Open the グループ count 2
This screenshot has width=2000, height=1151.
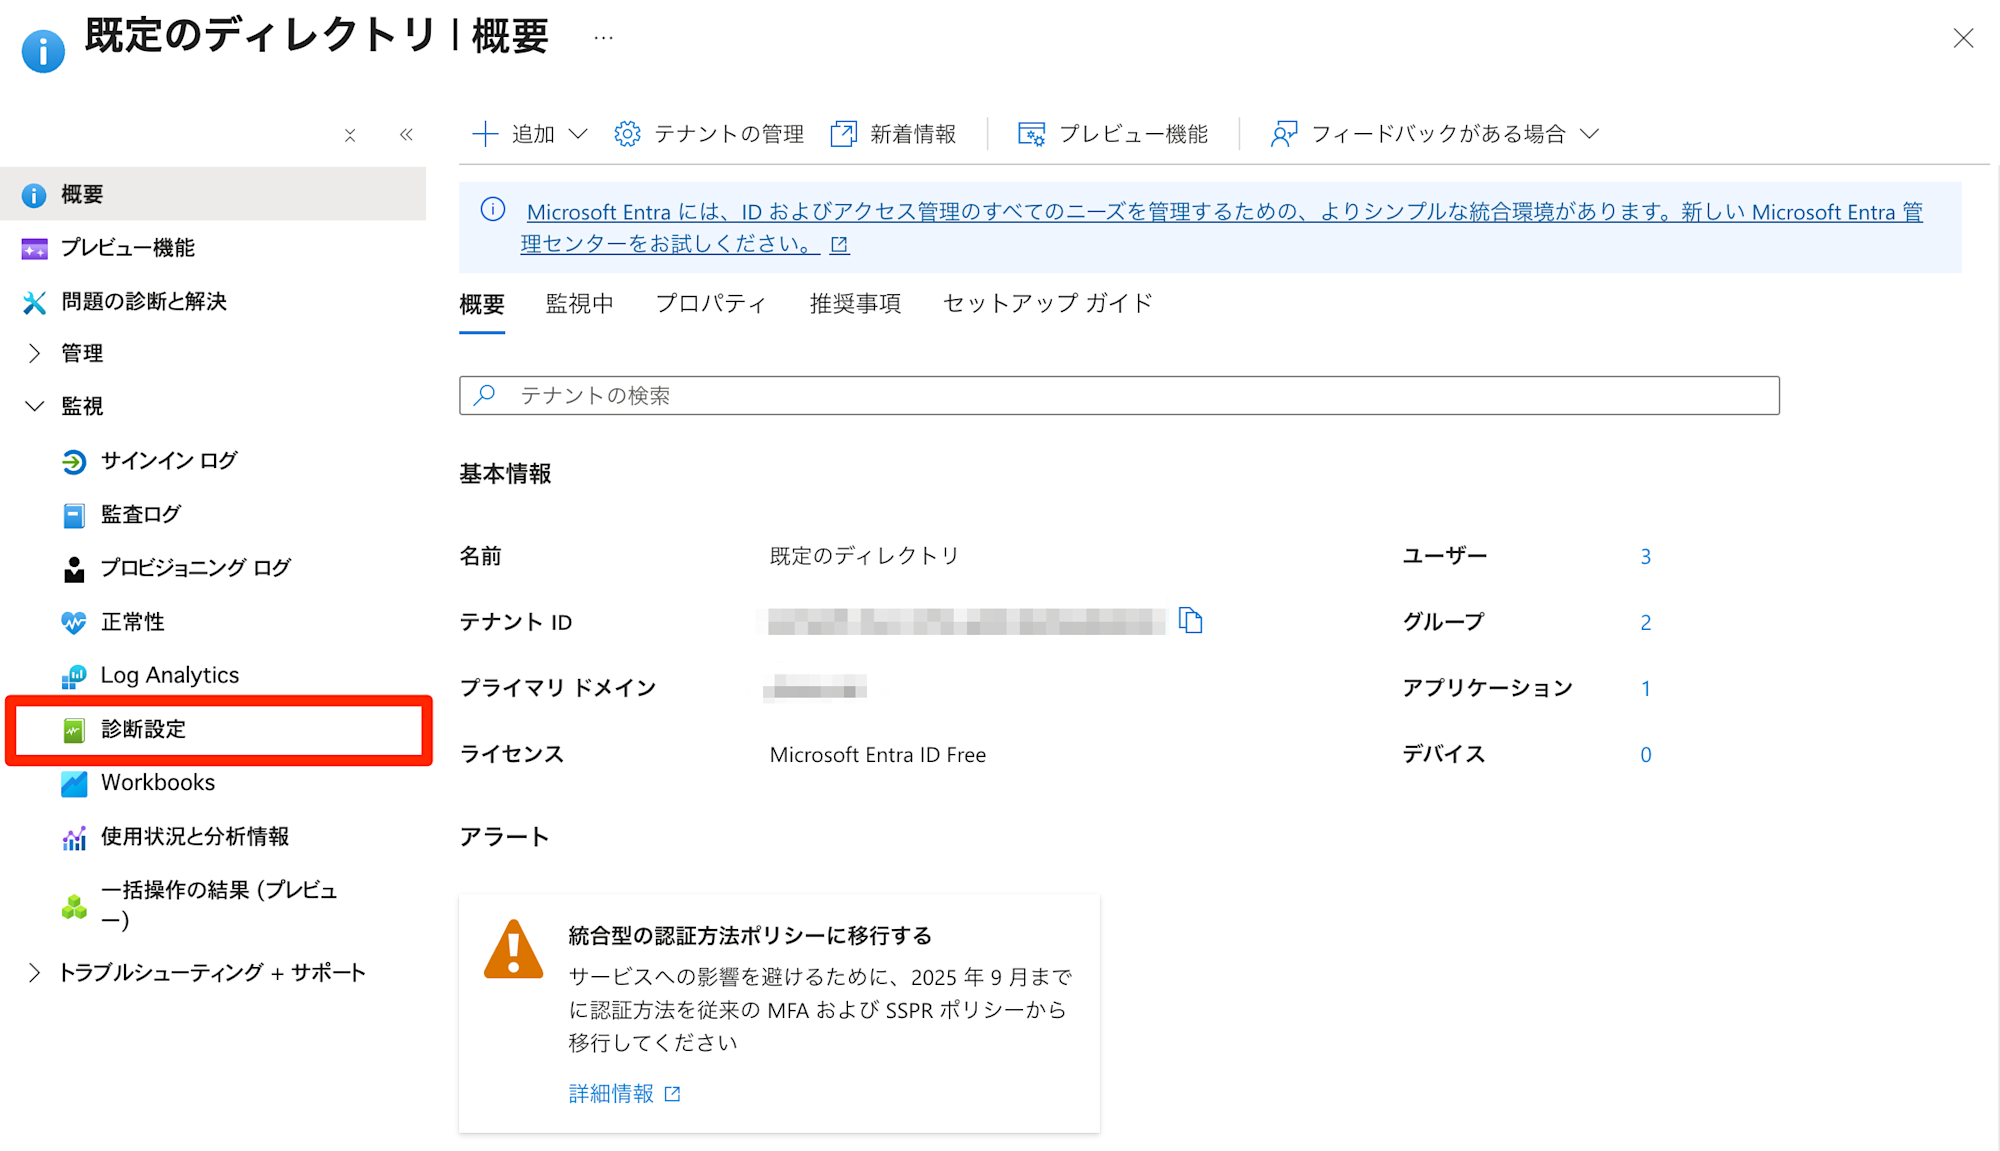[x=1645, y=623]
